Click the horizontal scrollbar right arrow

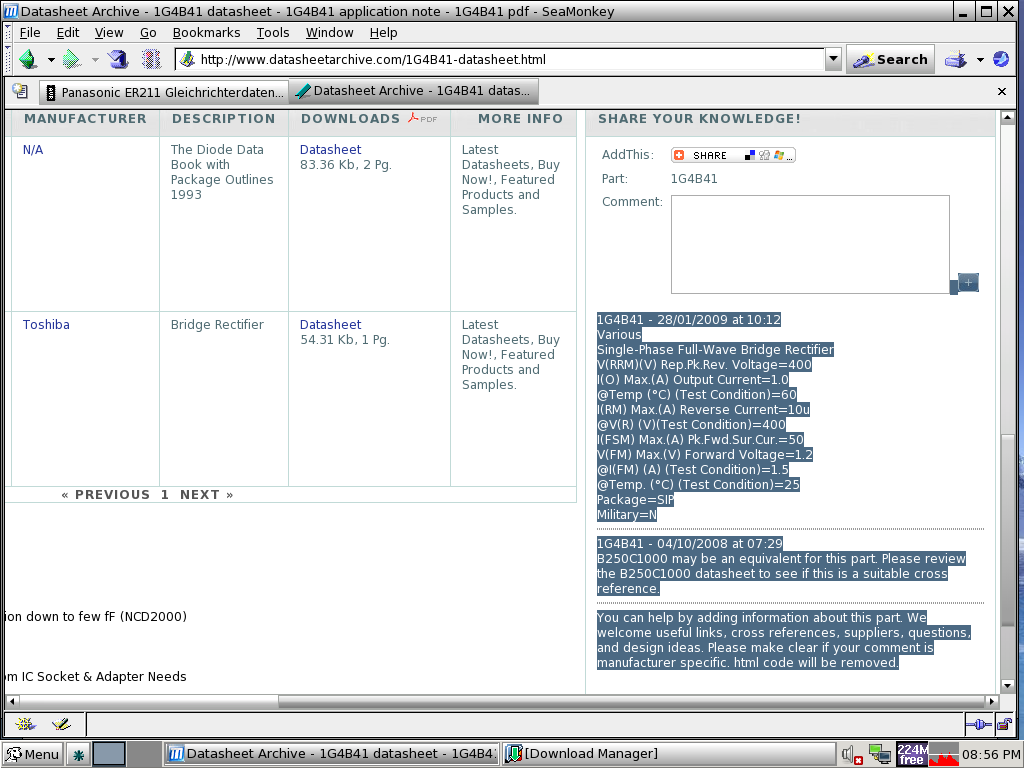[992, 701]
